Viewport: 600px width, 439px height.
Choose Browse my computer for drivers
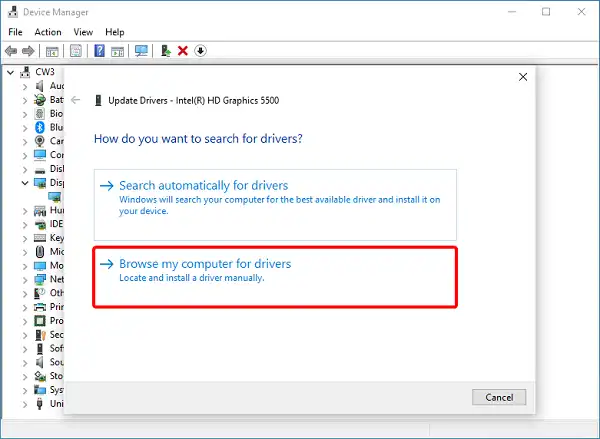click(204, 264)
